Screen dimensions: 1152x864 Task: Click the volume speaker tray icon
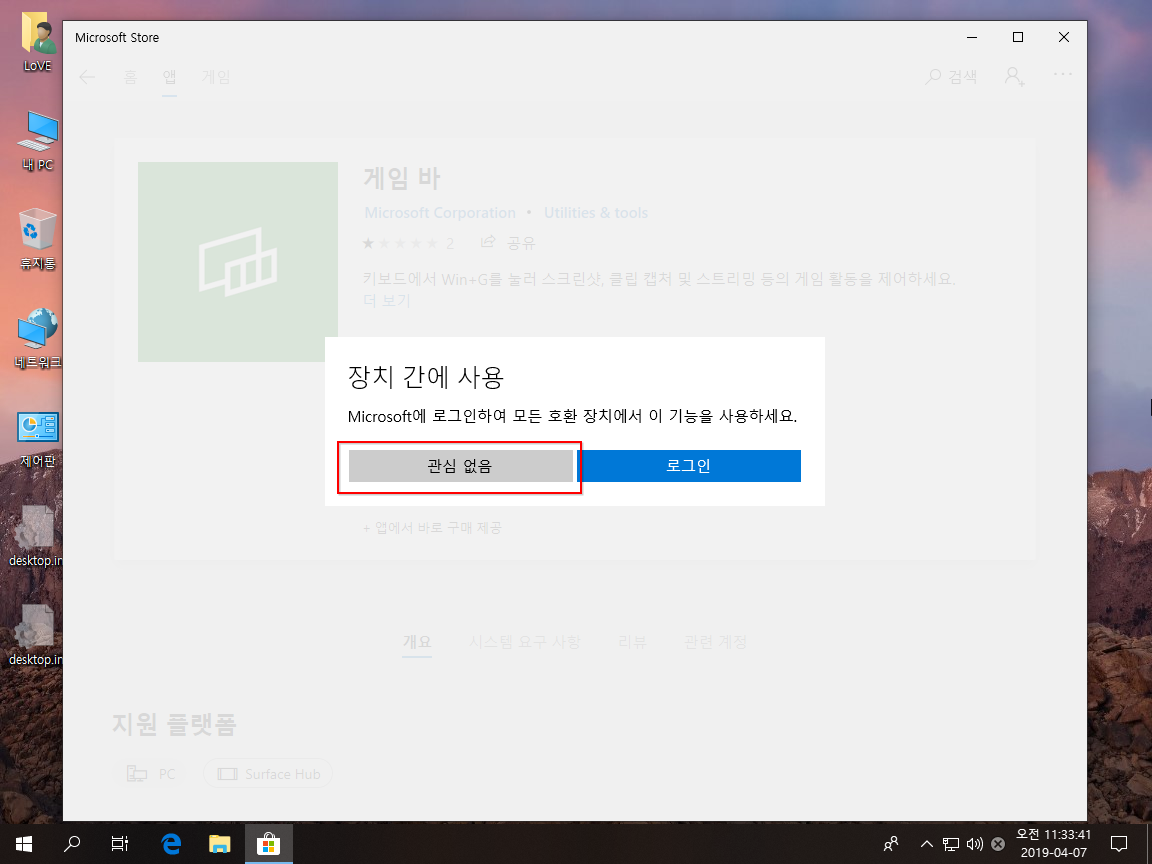tap(975, 844)
